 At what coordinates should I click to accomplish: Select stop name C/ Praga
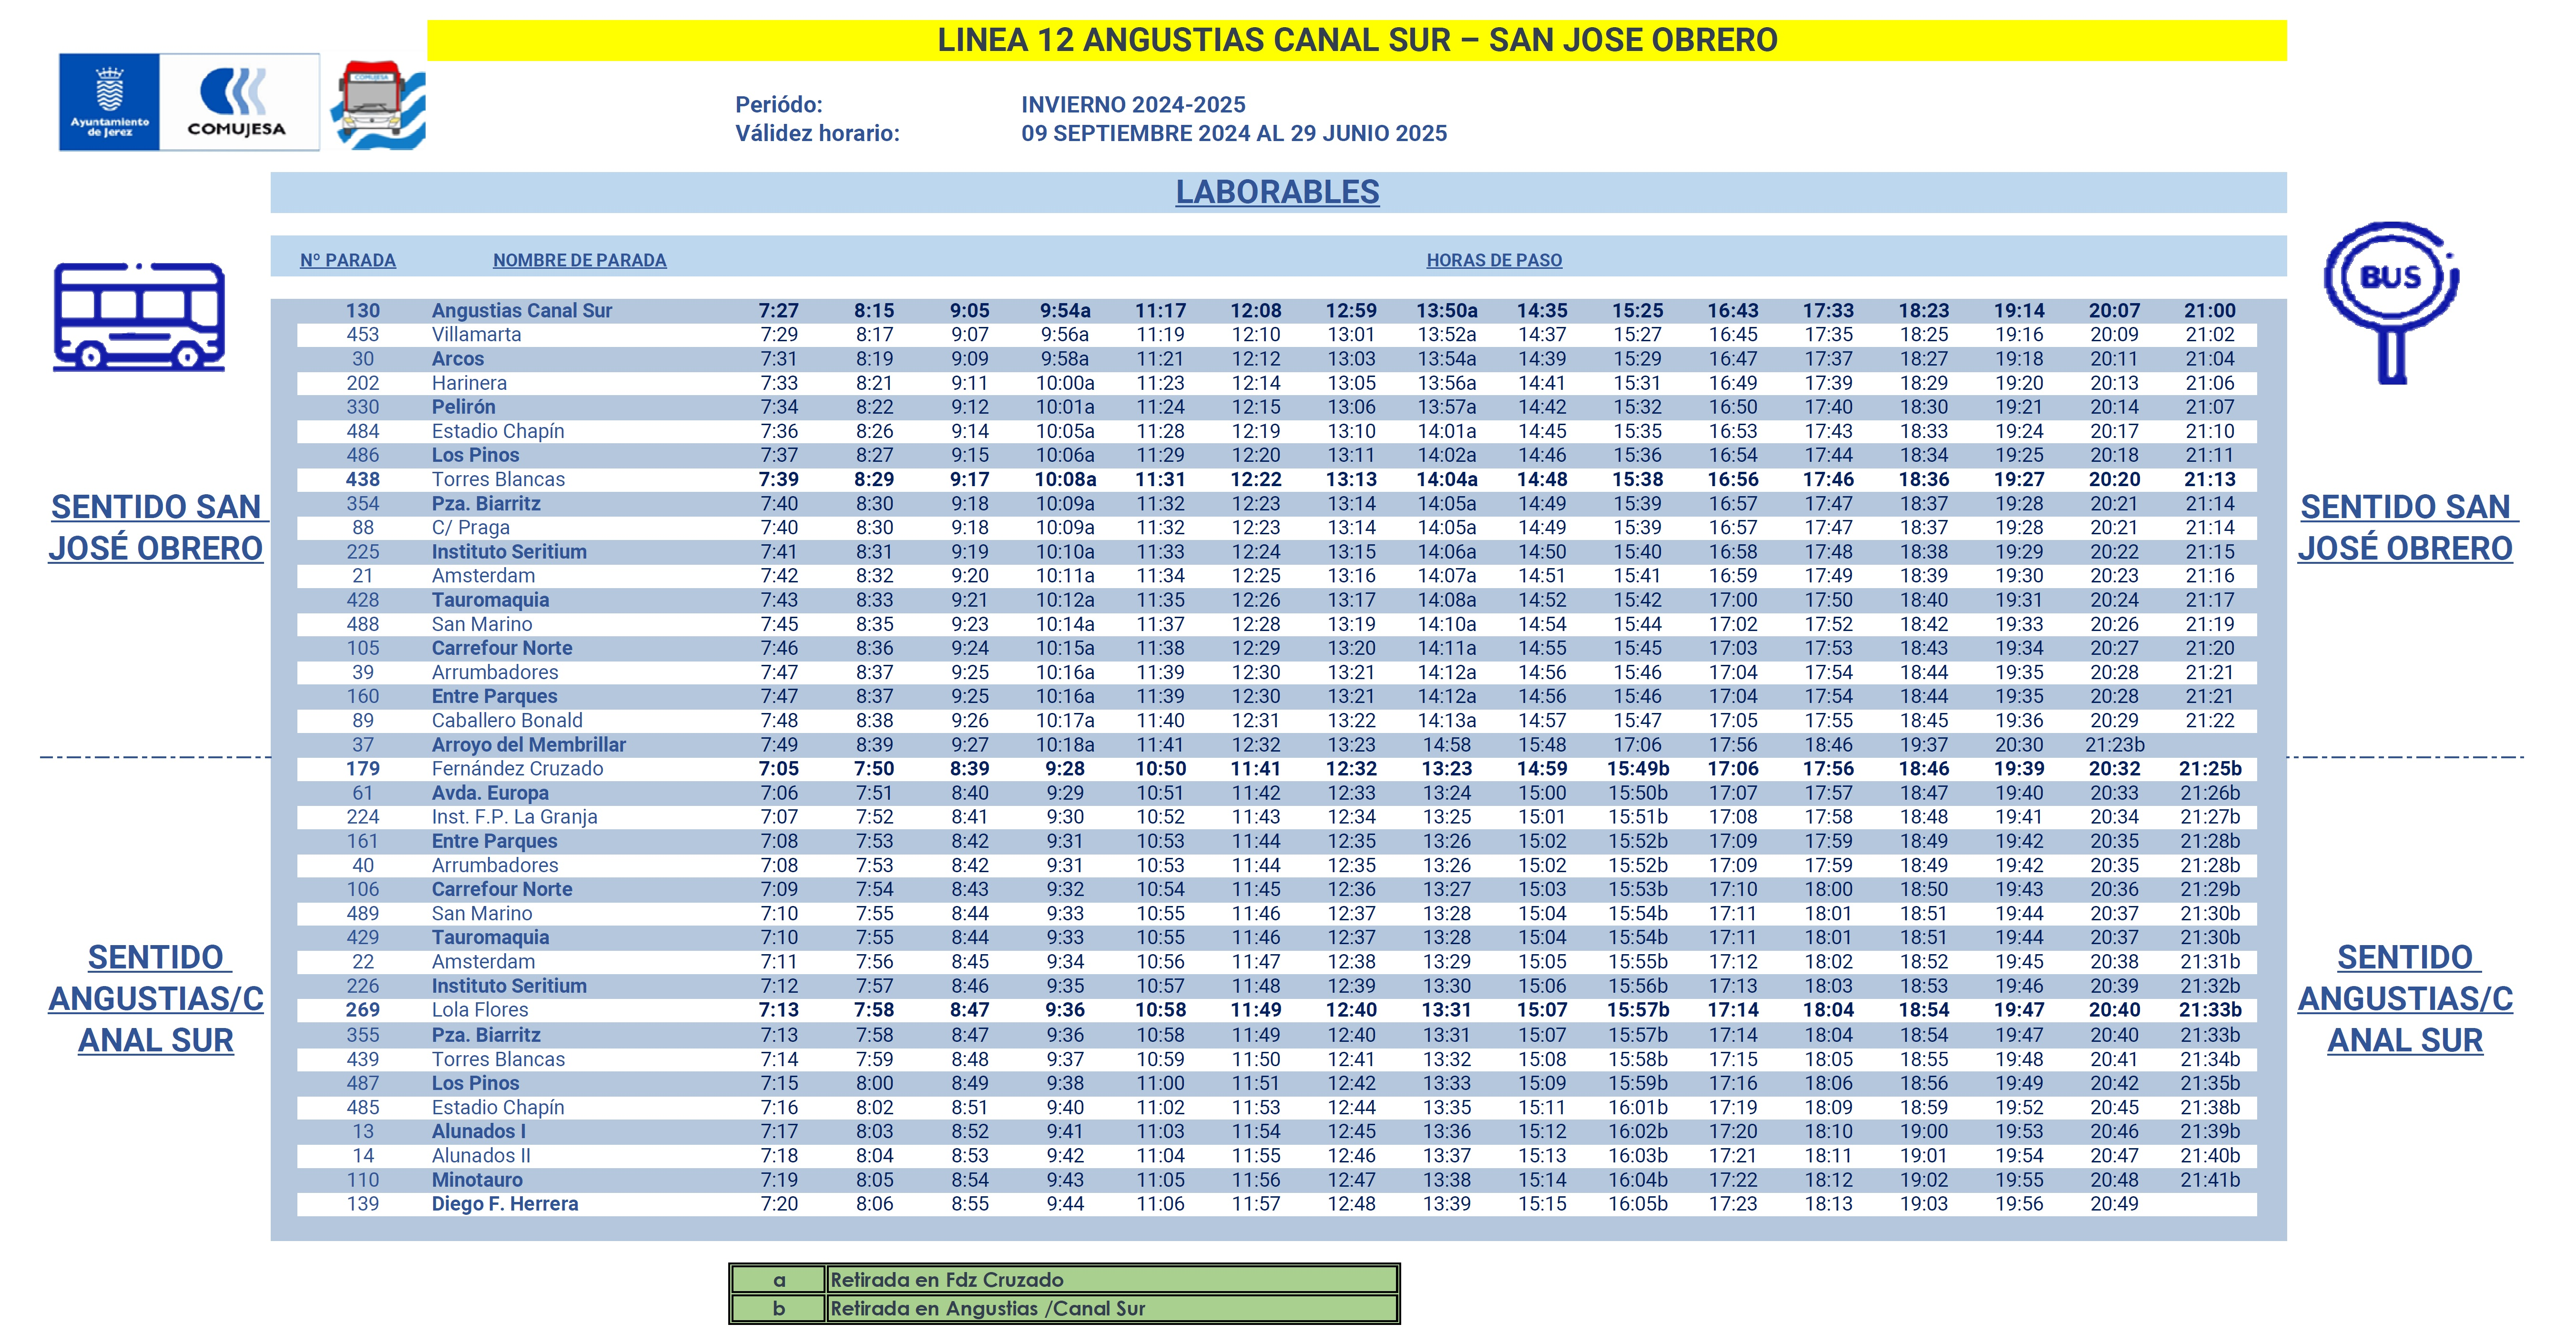coord(470,528)
